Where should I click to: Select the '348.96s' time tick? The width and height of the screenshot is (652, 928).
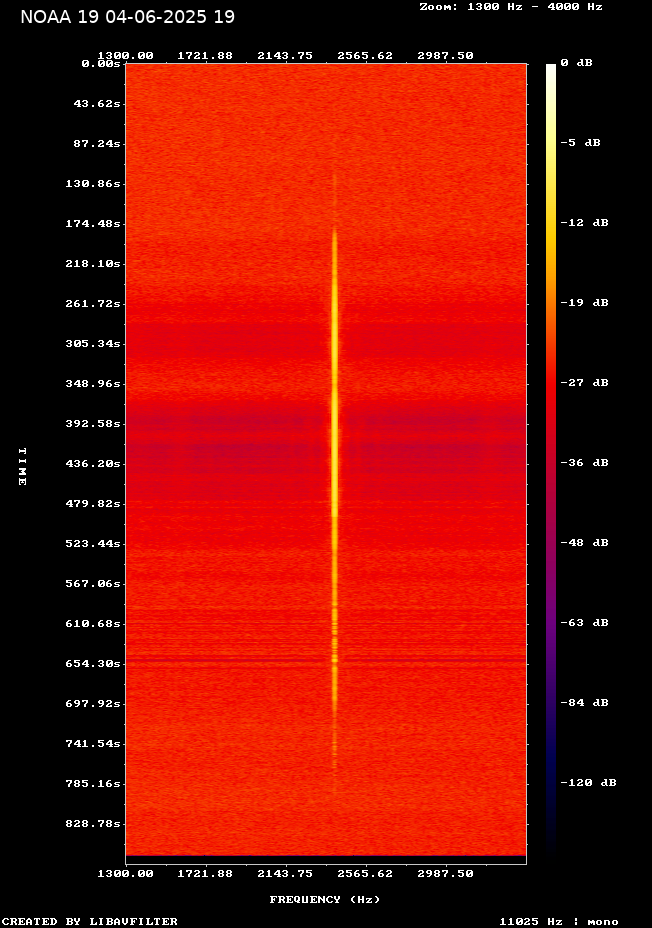click(93, 384)
